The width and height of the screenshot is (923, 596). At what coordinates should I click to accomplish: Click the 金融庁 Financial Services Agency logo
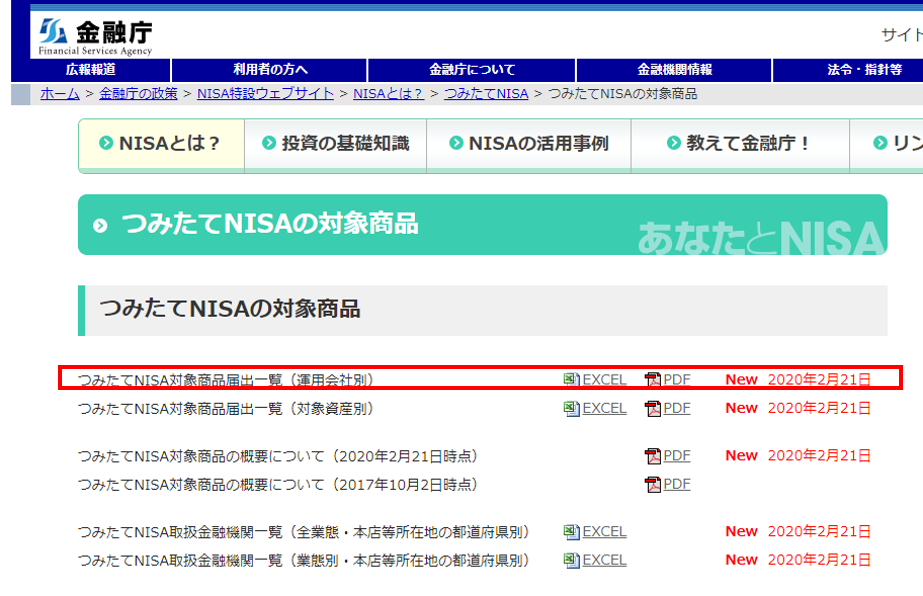tap(96, 37)
